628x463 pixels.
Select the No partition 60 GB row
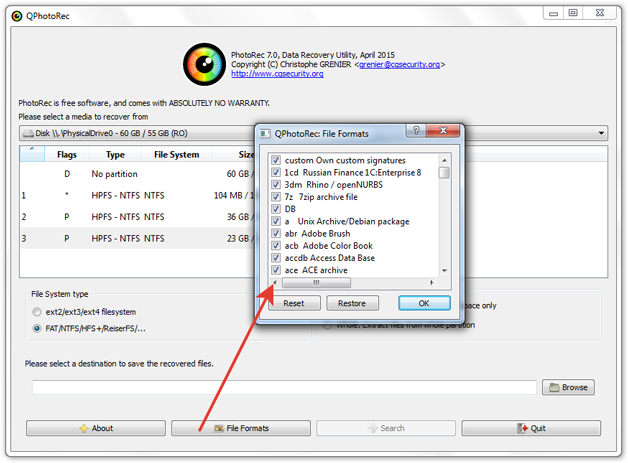[138, 174]
